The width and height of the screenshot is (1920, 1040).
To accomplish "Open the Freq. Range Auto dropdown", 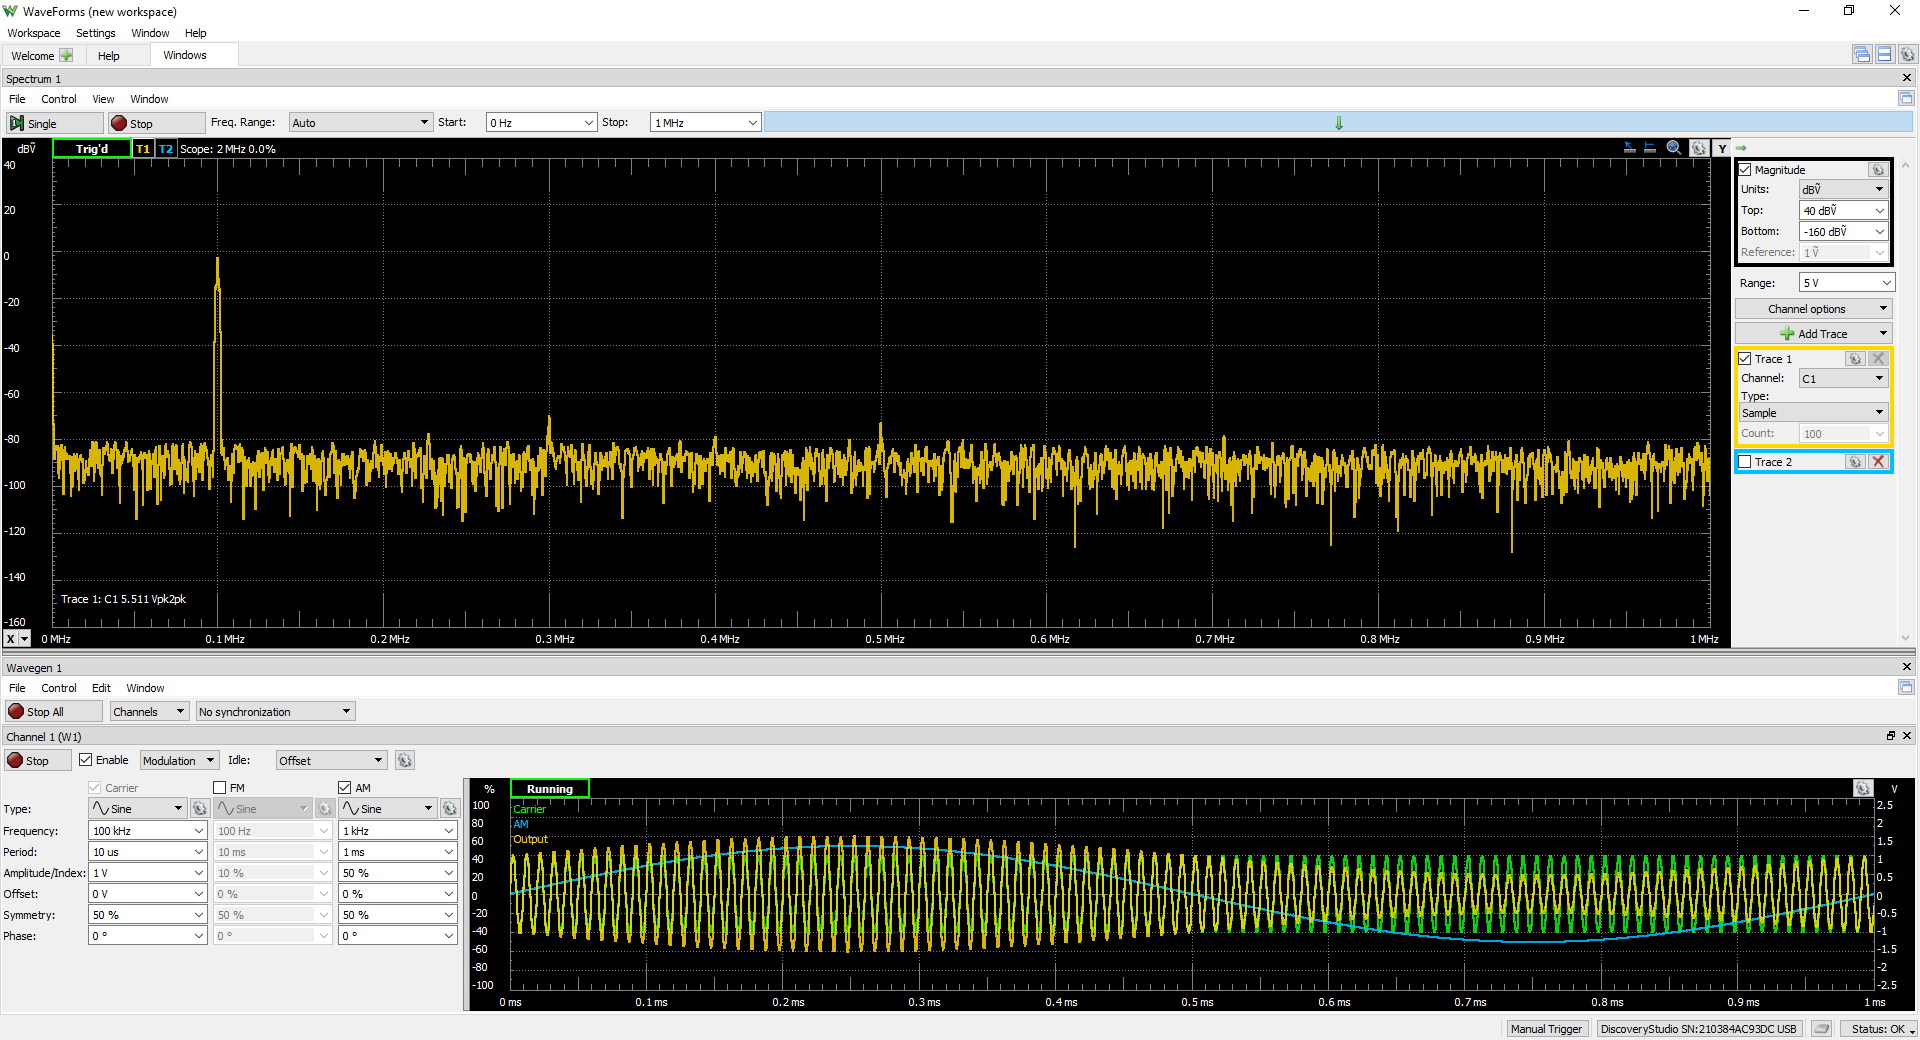I will (x=360, y=123).
